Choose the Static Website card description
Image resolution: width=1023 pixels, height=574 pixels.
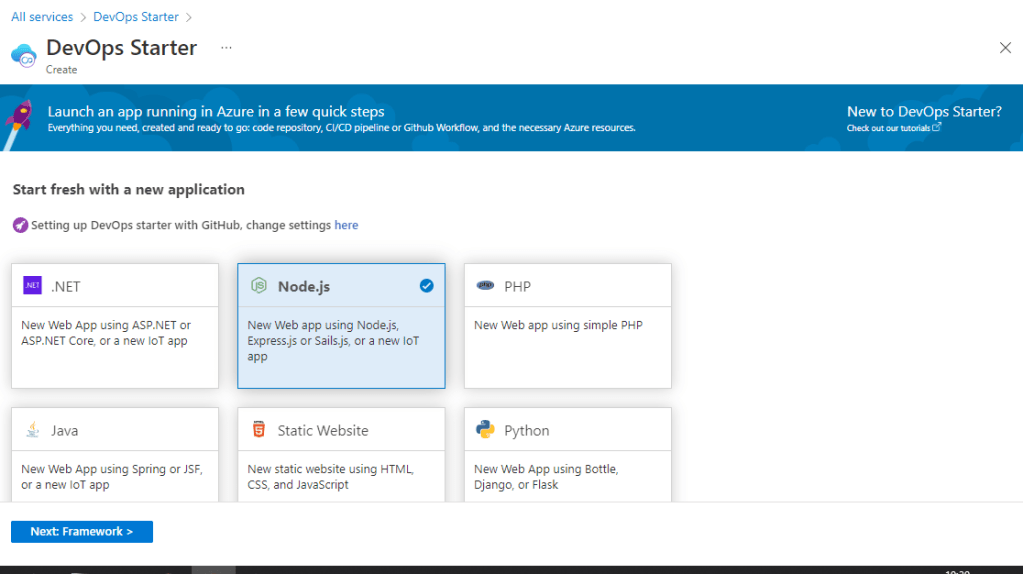[x=330, y=476]
